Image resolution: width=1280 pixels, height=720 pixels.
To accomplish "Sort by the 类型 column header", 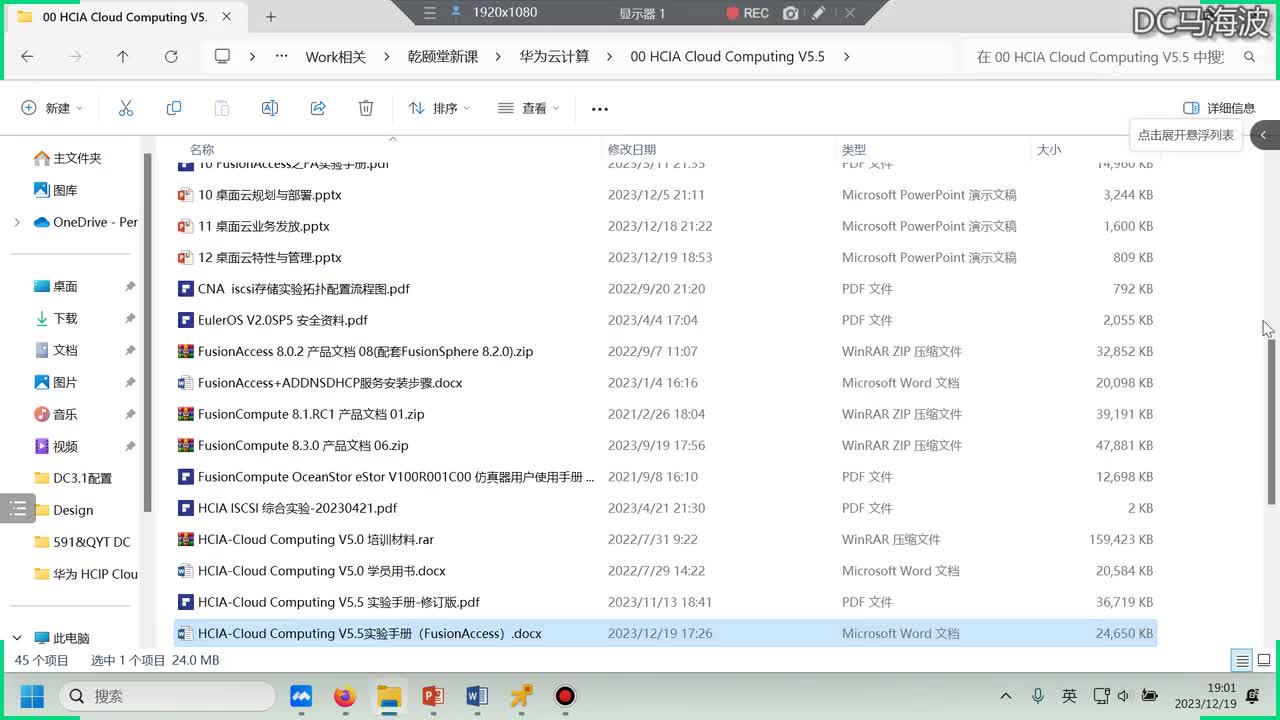I will [x=854, y=150].
